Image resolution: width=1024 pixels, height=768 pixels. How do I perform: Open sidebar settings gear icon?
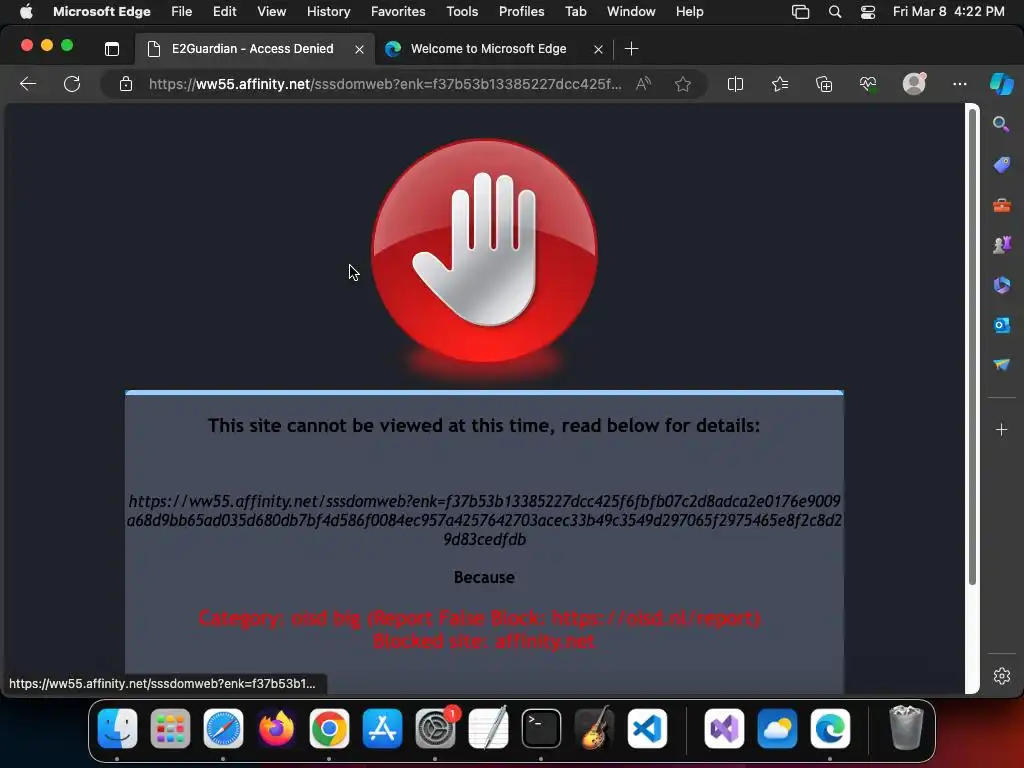pos(1001,676)
